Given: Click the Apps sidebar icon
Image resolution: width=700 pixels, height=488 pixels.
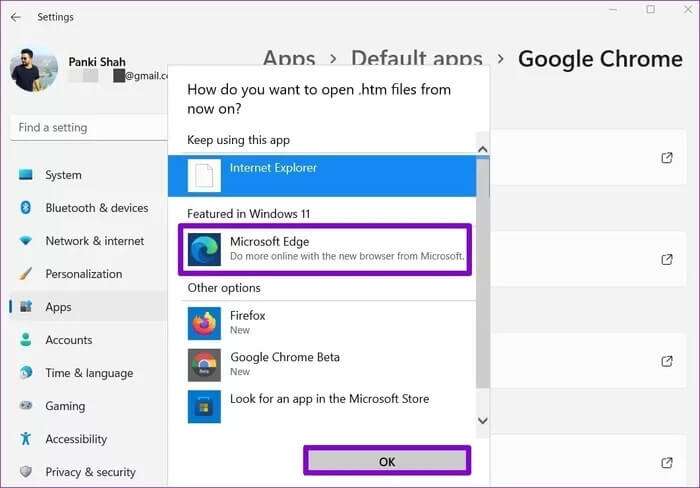Looking at the screenshot, I should tap(26, 307).
